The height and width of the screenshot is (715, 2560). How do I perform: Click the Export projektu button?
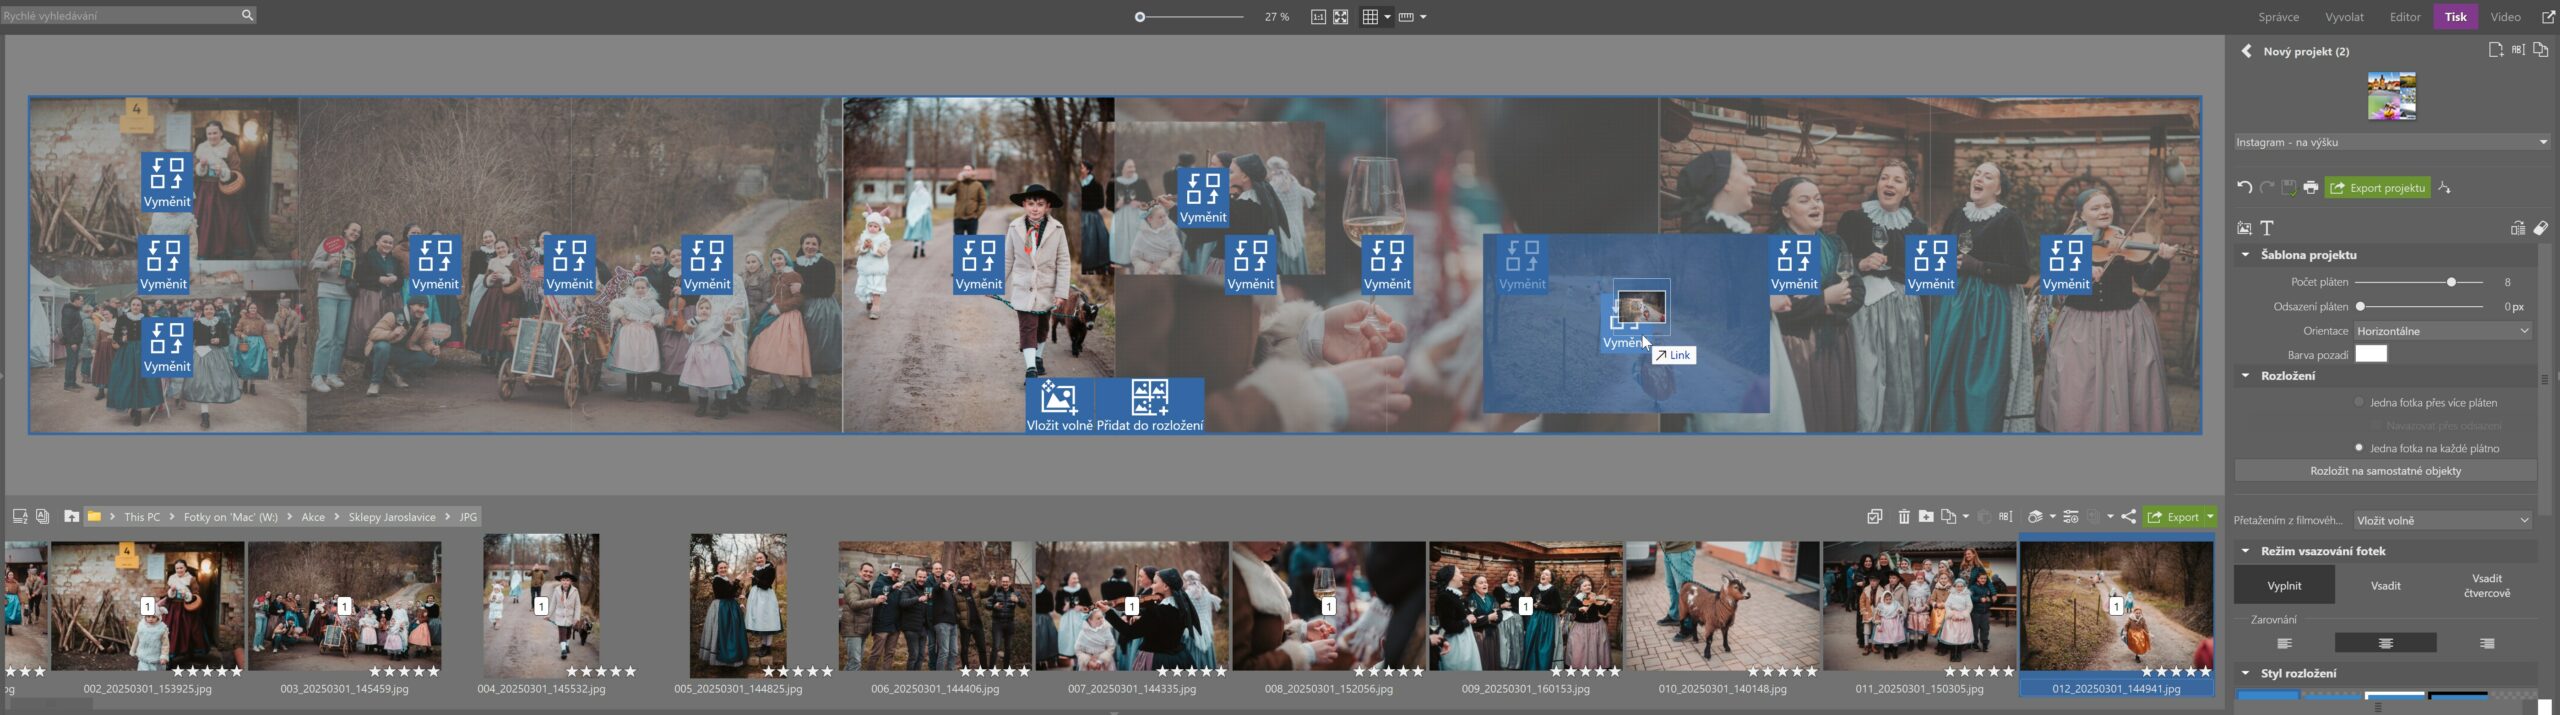pos(2377,188)
